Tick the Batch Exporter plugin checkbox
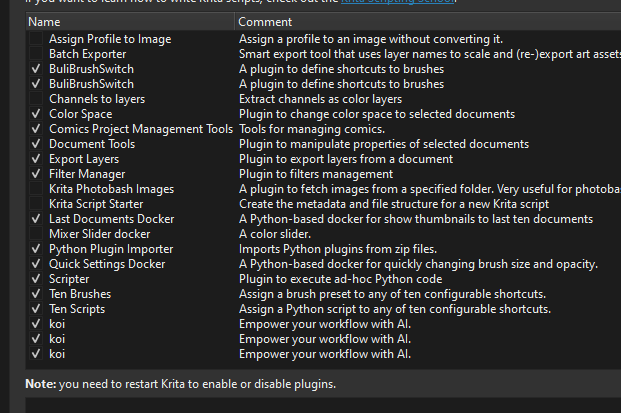 pyautogui.click(x=36, y=54)
